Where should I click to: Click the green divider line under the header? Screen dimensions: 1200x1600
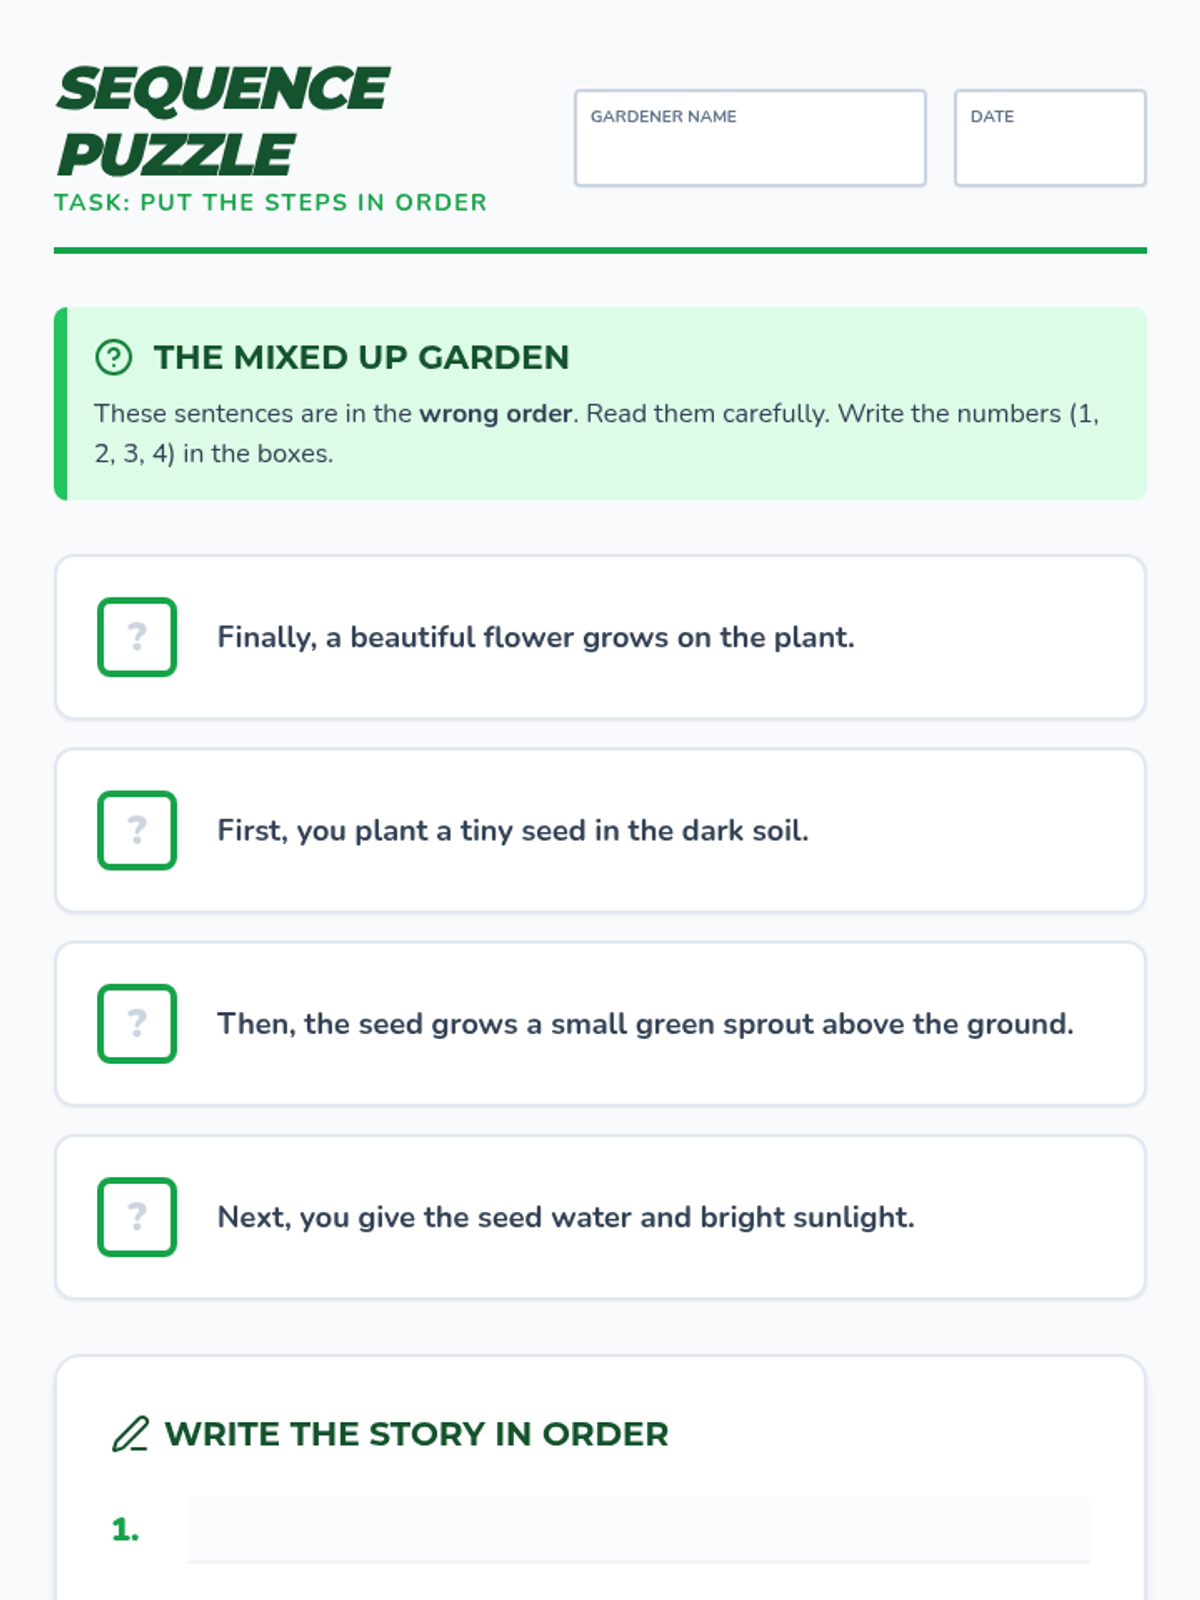[600, 250]
